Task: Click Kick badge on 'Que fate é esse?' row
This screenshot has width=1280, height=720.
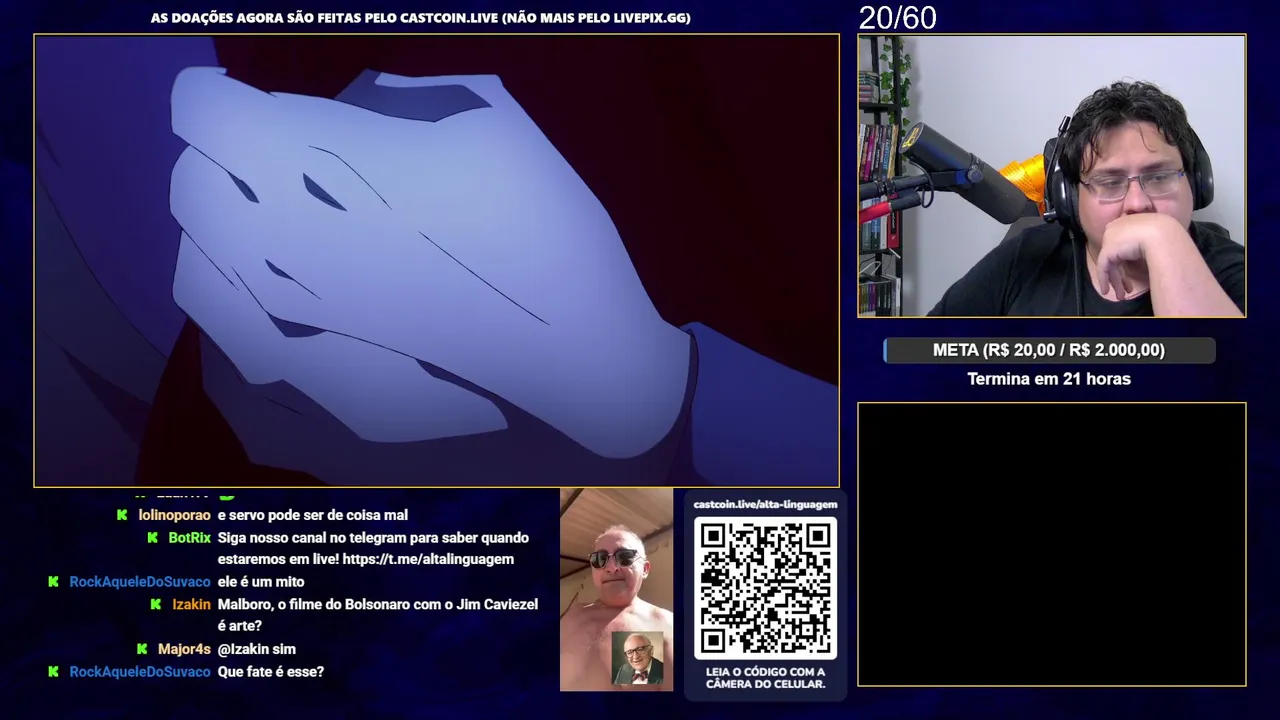Action: pyautogui.click(x=53, y=672)
